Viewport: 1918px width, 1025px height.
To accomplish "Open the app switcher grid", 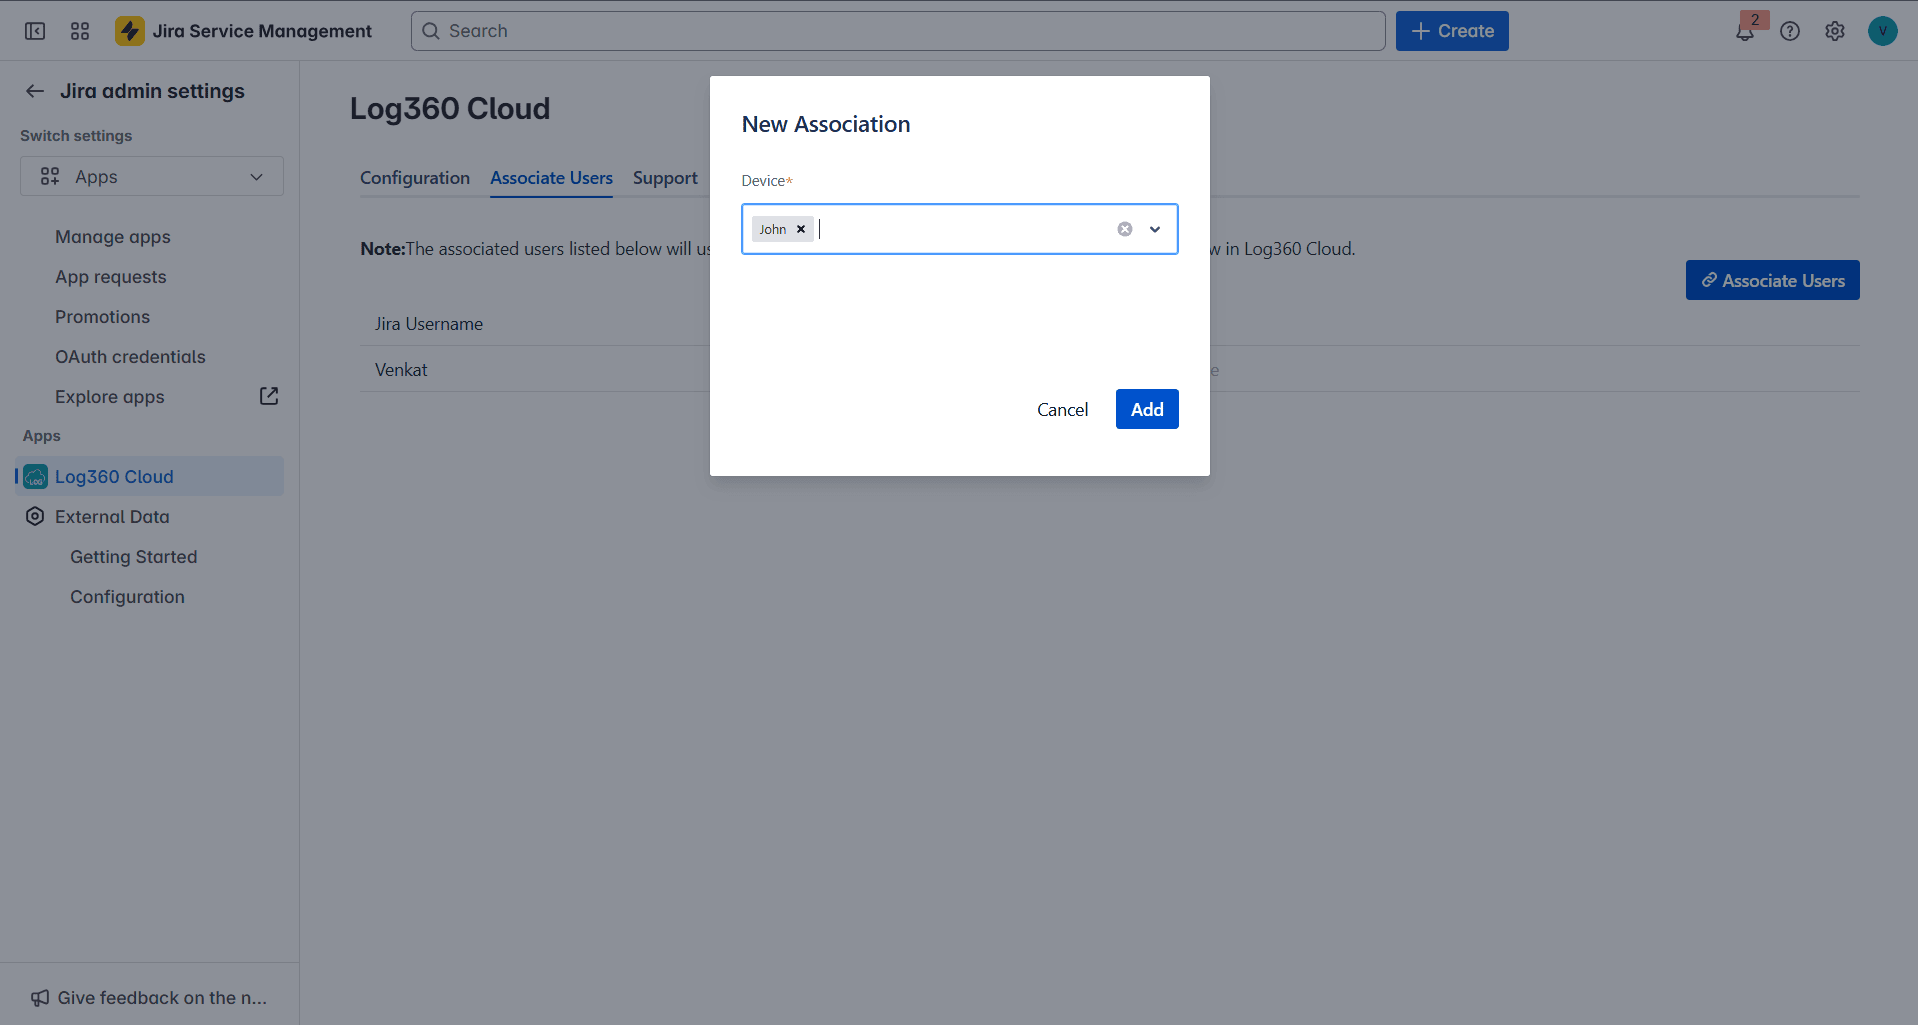I will 80,31.
